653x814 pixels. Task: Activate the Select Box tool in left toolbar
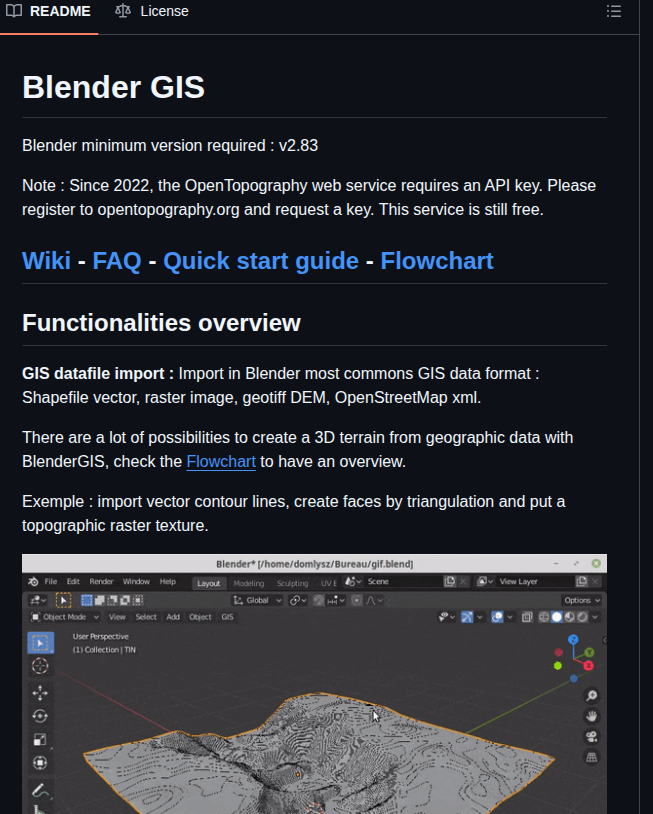click(x=40, y=643)
